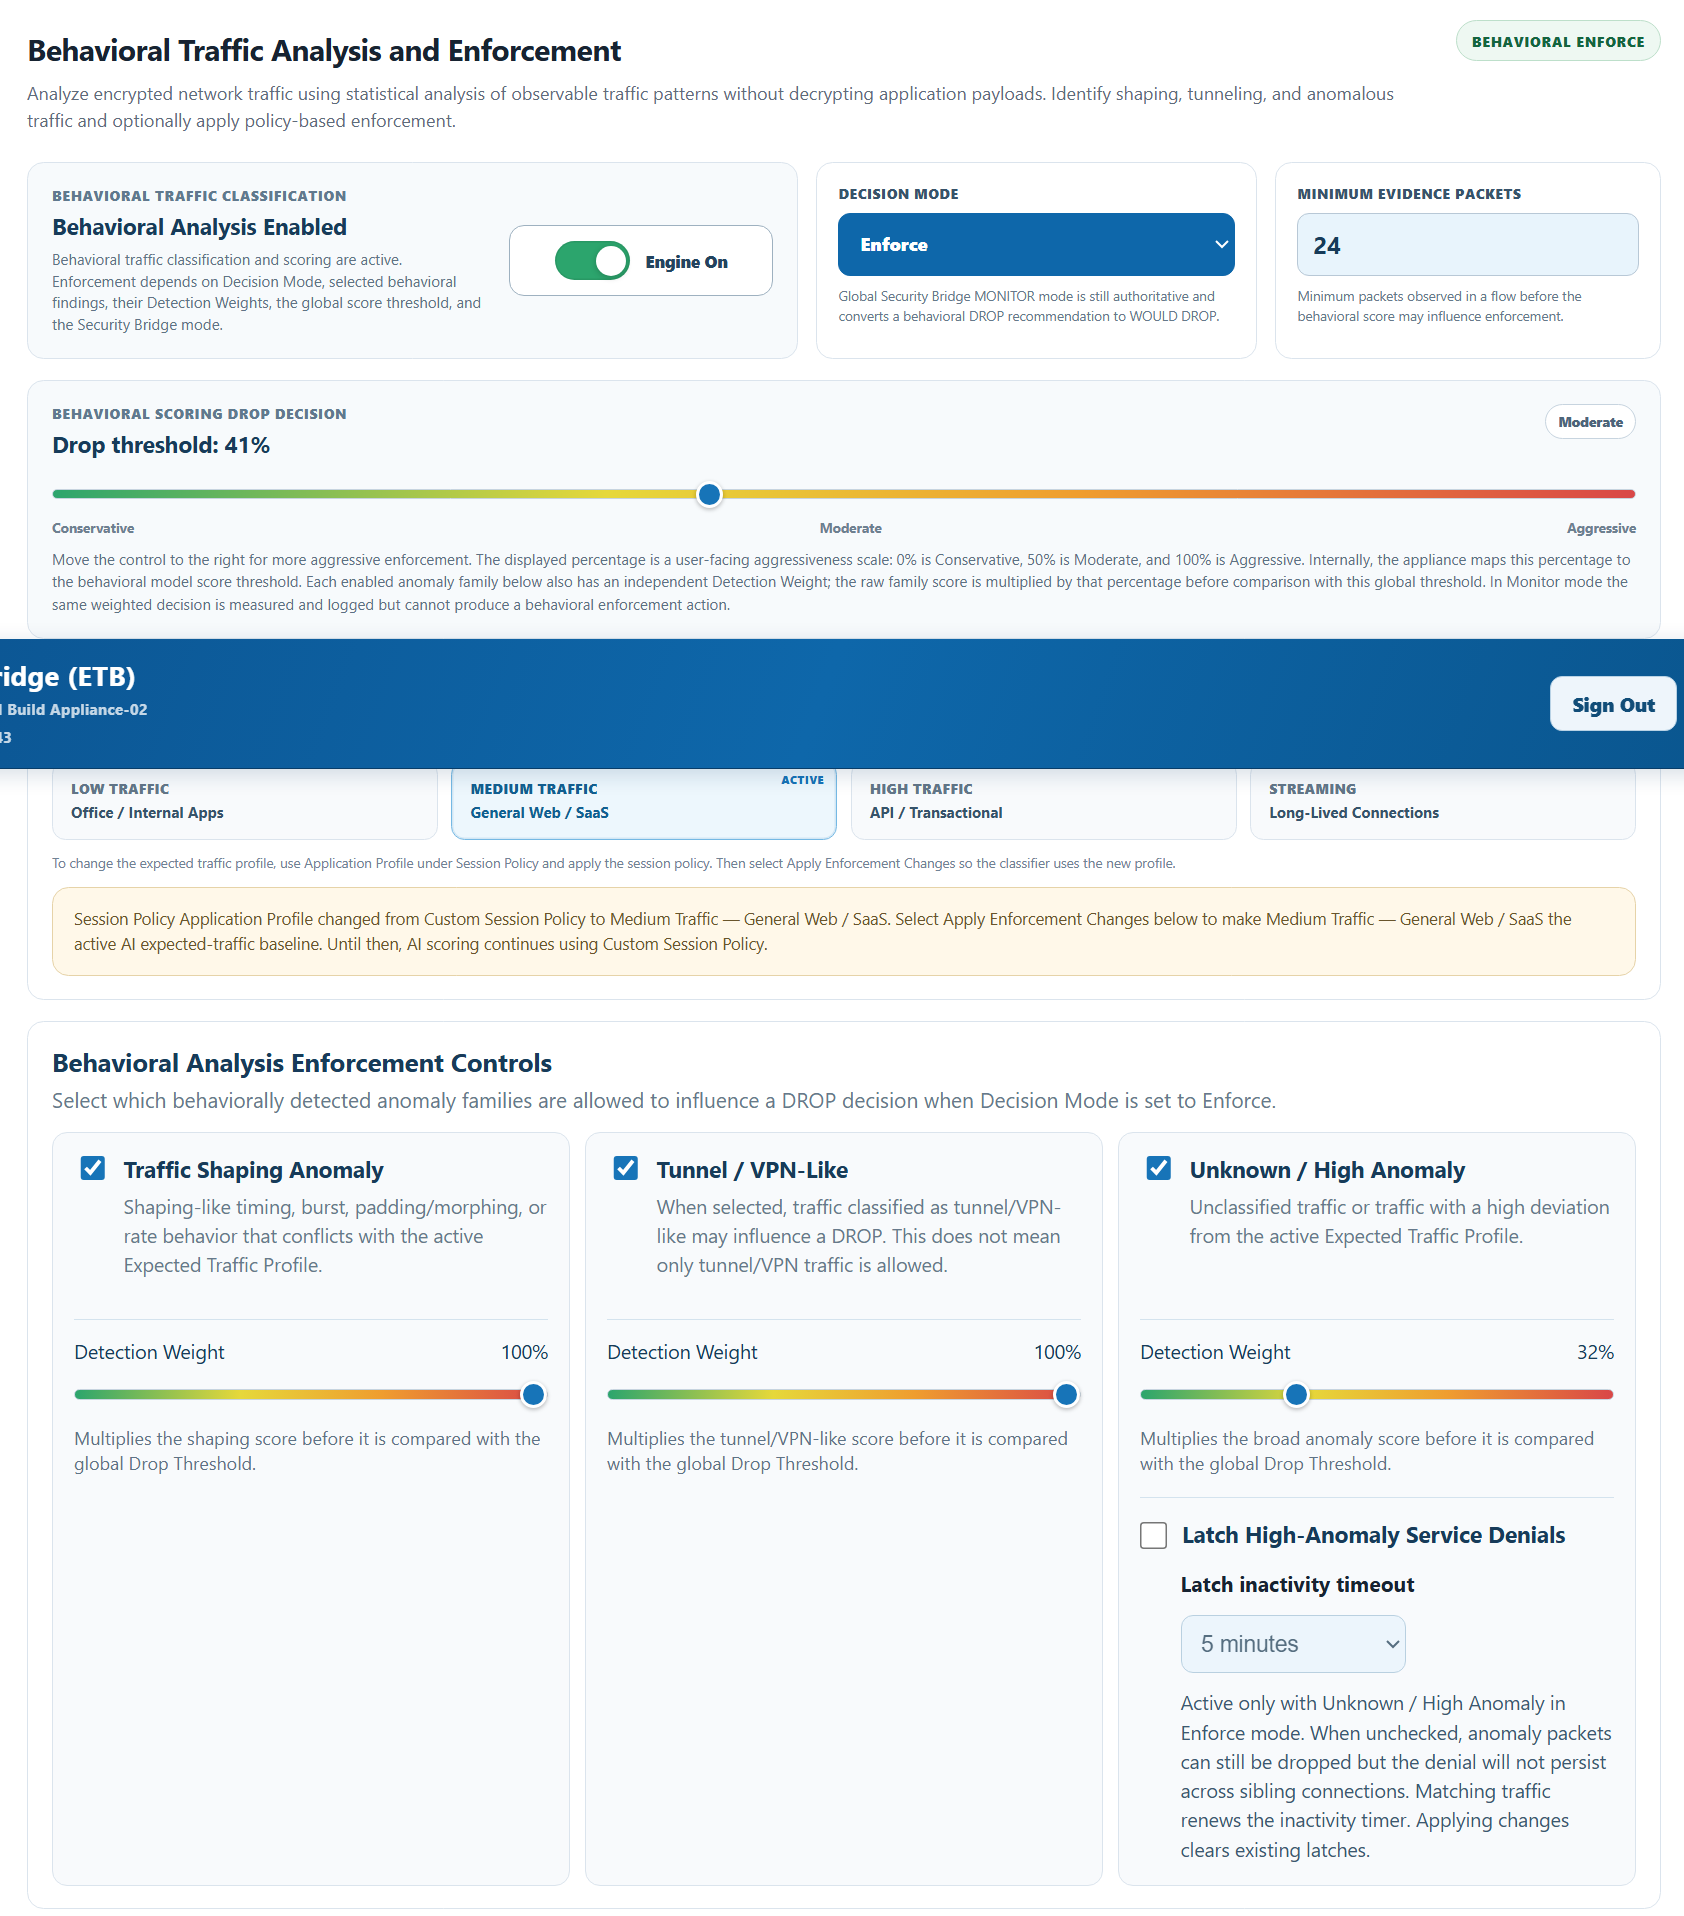Enable Latch High-Anomaly Service Denials checkbox
This screenshot has width=1684, height=1916.
1153,1535
